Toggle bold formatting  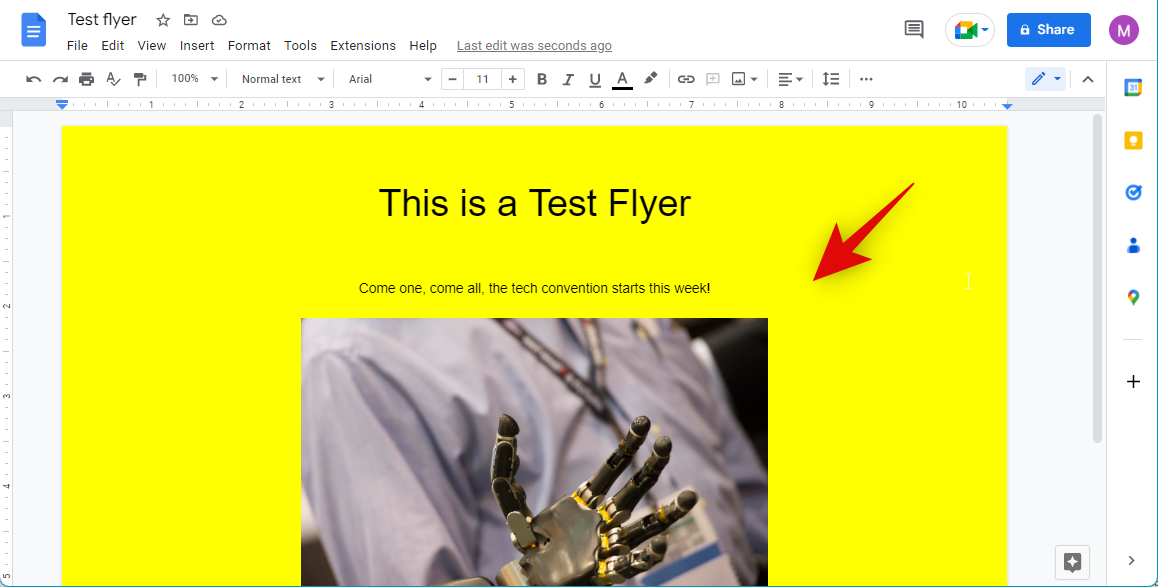542,79
